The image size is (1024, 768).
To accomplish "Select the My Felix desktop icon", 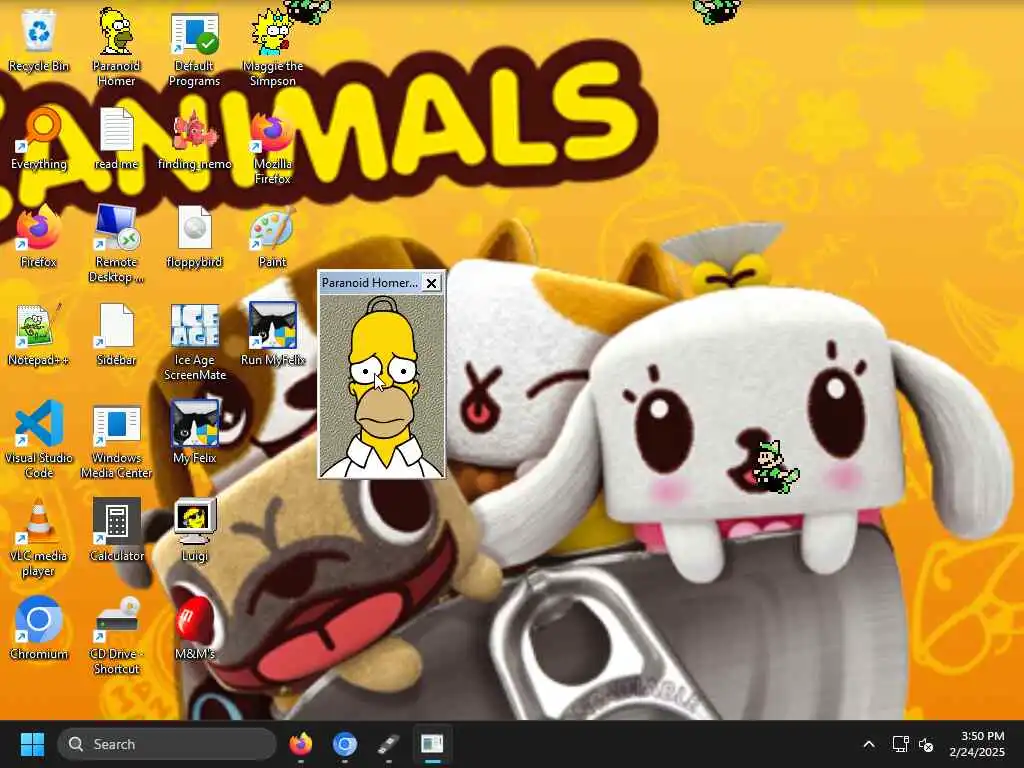I will [x=194, y=433].
